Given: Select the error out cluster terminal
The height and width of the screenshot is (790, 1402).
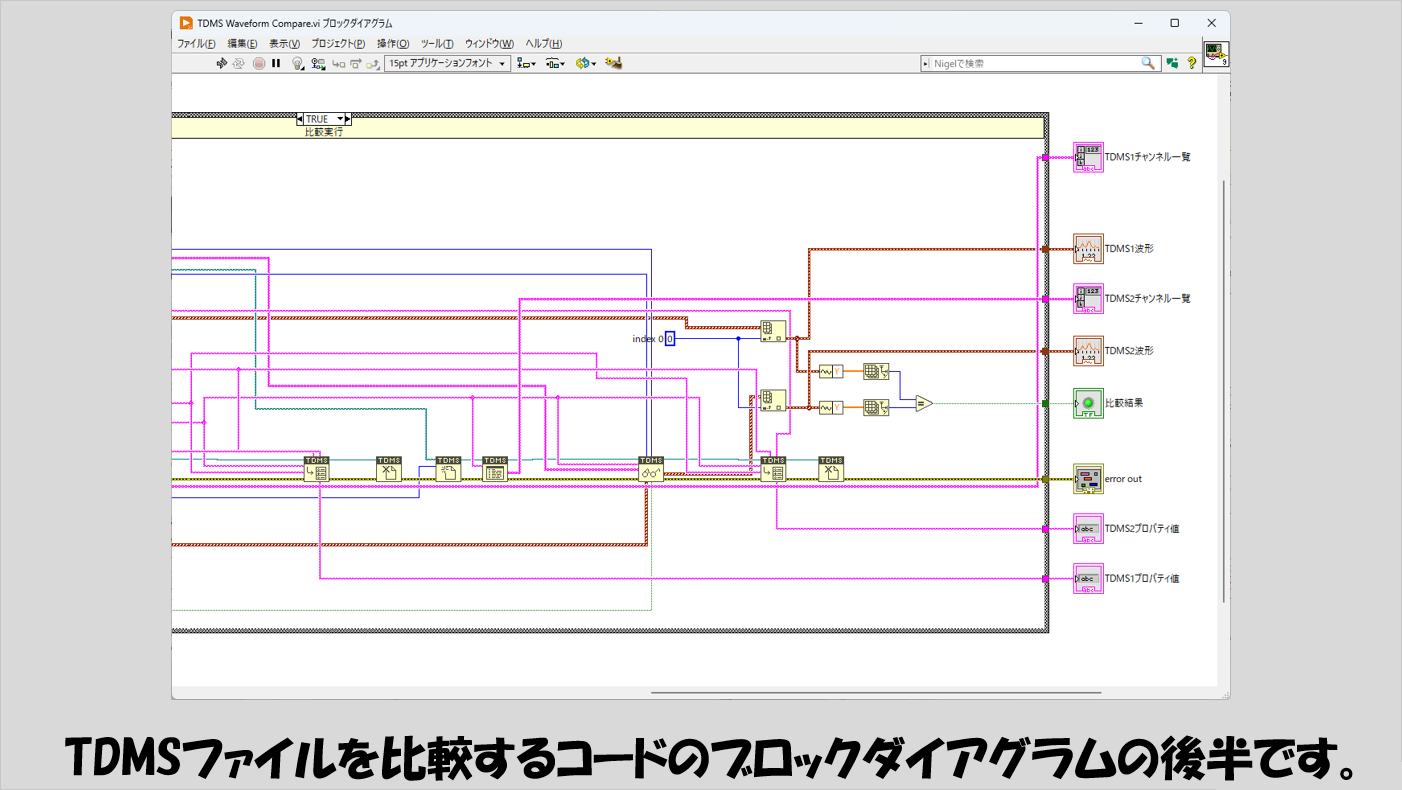Looking at the screenshot, I should coord(1088,479).
